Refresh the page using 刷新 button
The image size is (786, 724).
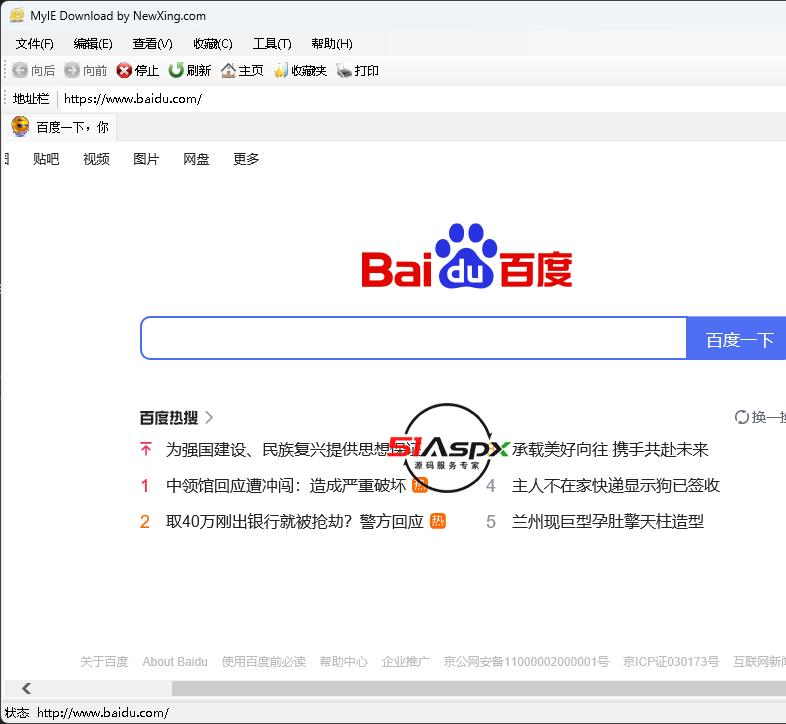click(189, 70)
